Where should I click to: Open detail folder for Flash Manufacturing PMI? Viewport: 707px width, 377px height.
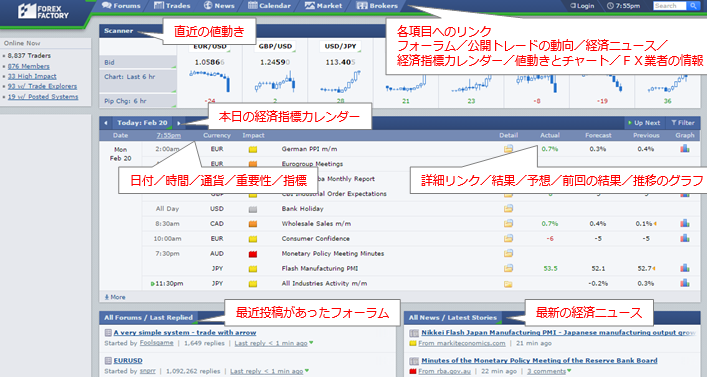coord(508,268)
